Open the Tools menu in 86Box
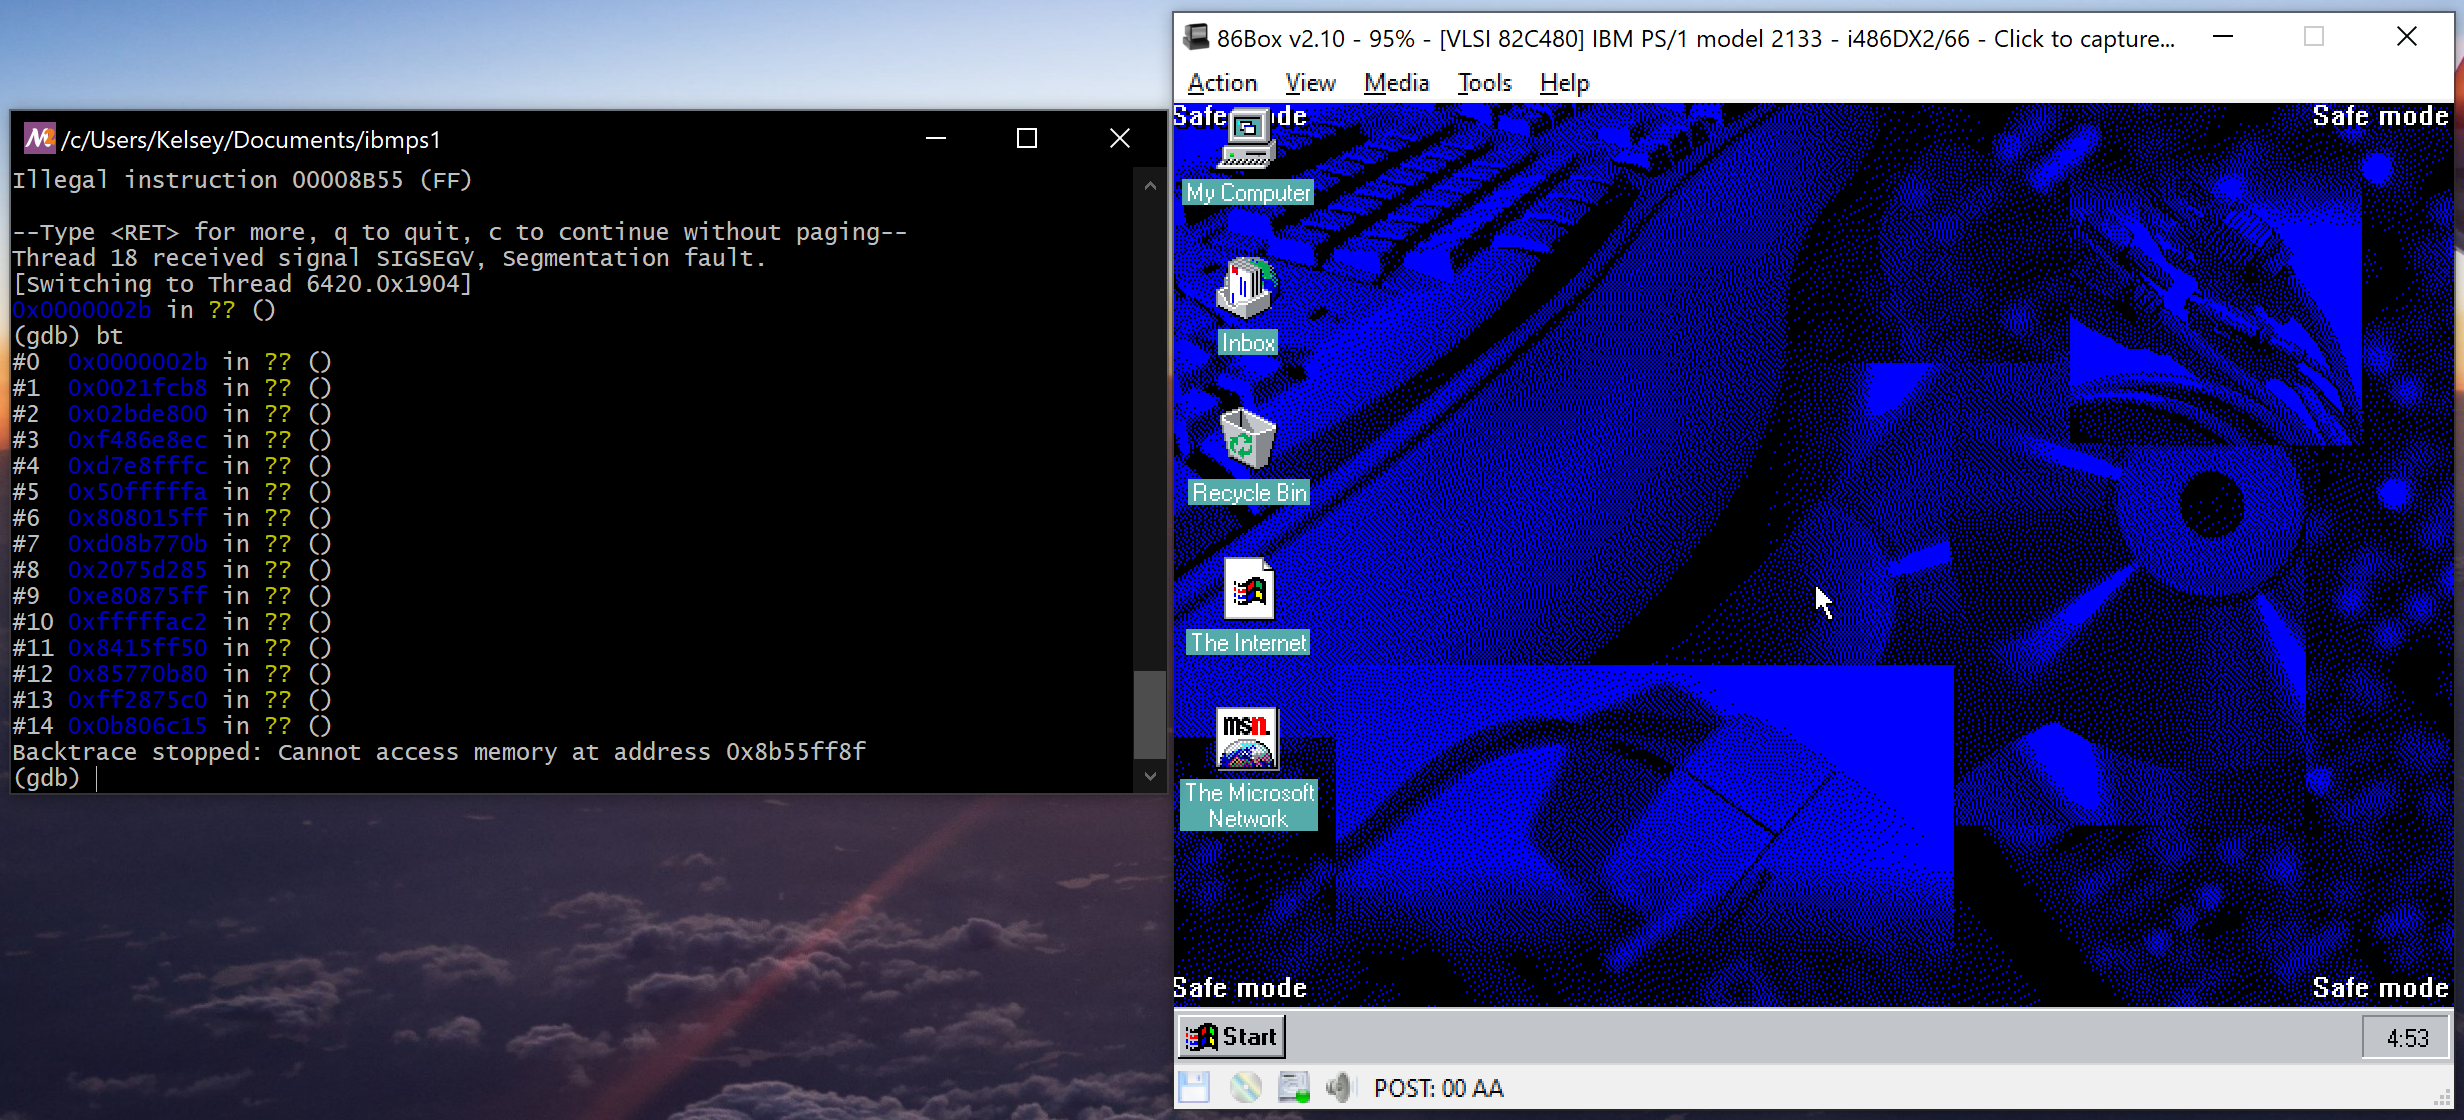 tap(1483, 83)
